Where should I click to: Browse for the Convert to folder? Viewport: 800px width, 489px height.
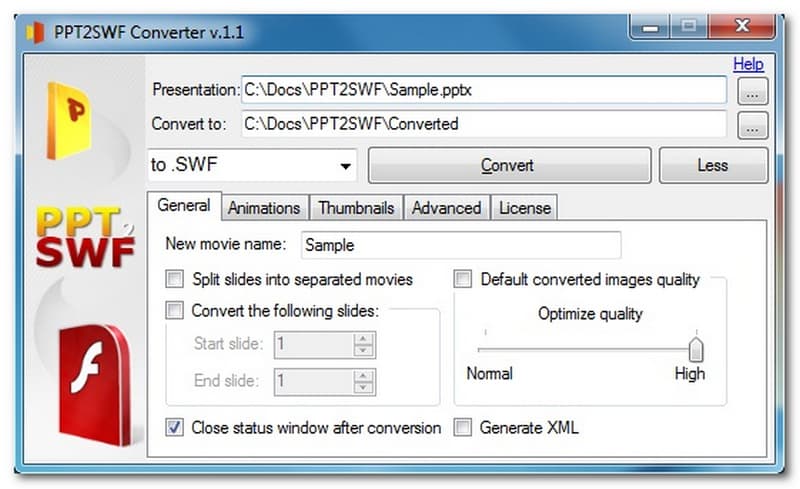pos(753,126)
